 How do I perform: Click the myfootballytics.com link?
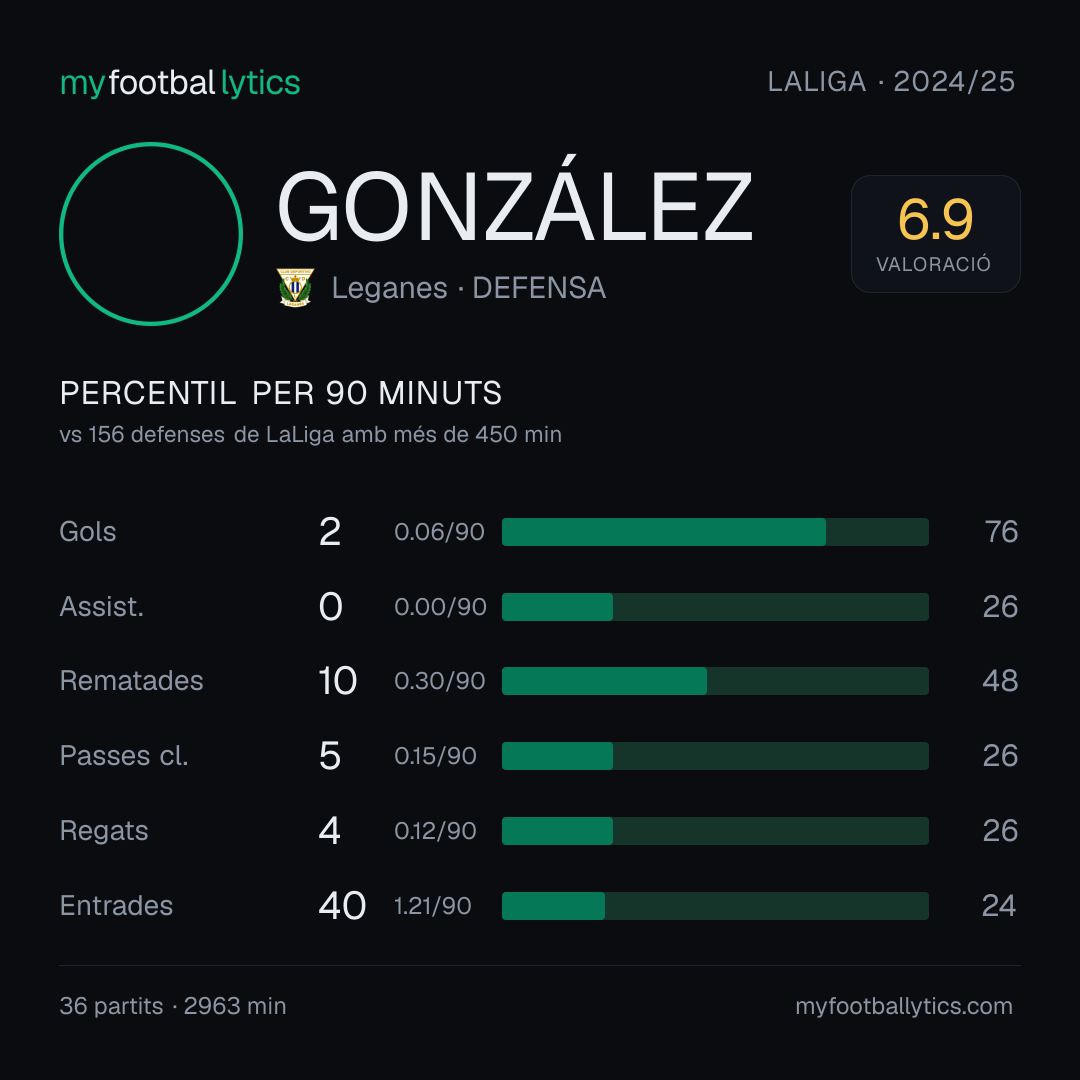click(904, 1006)
